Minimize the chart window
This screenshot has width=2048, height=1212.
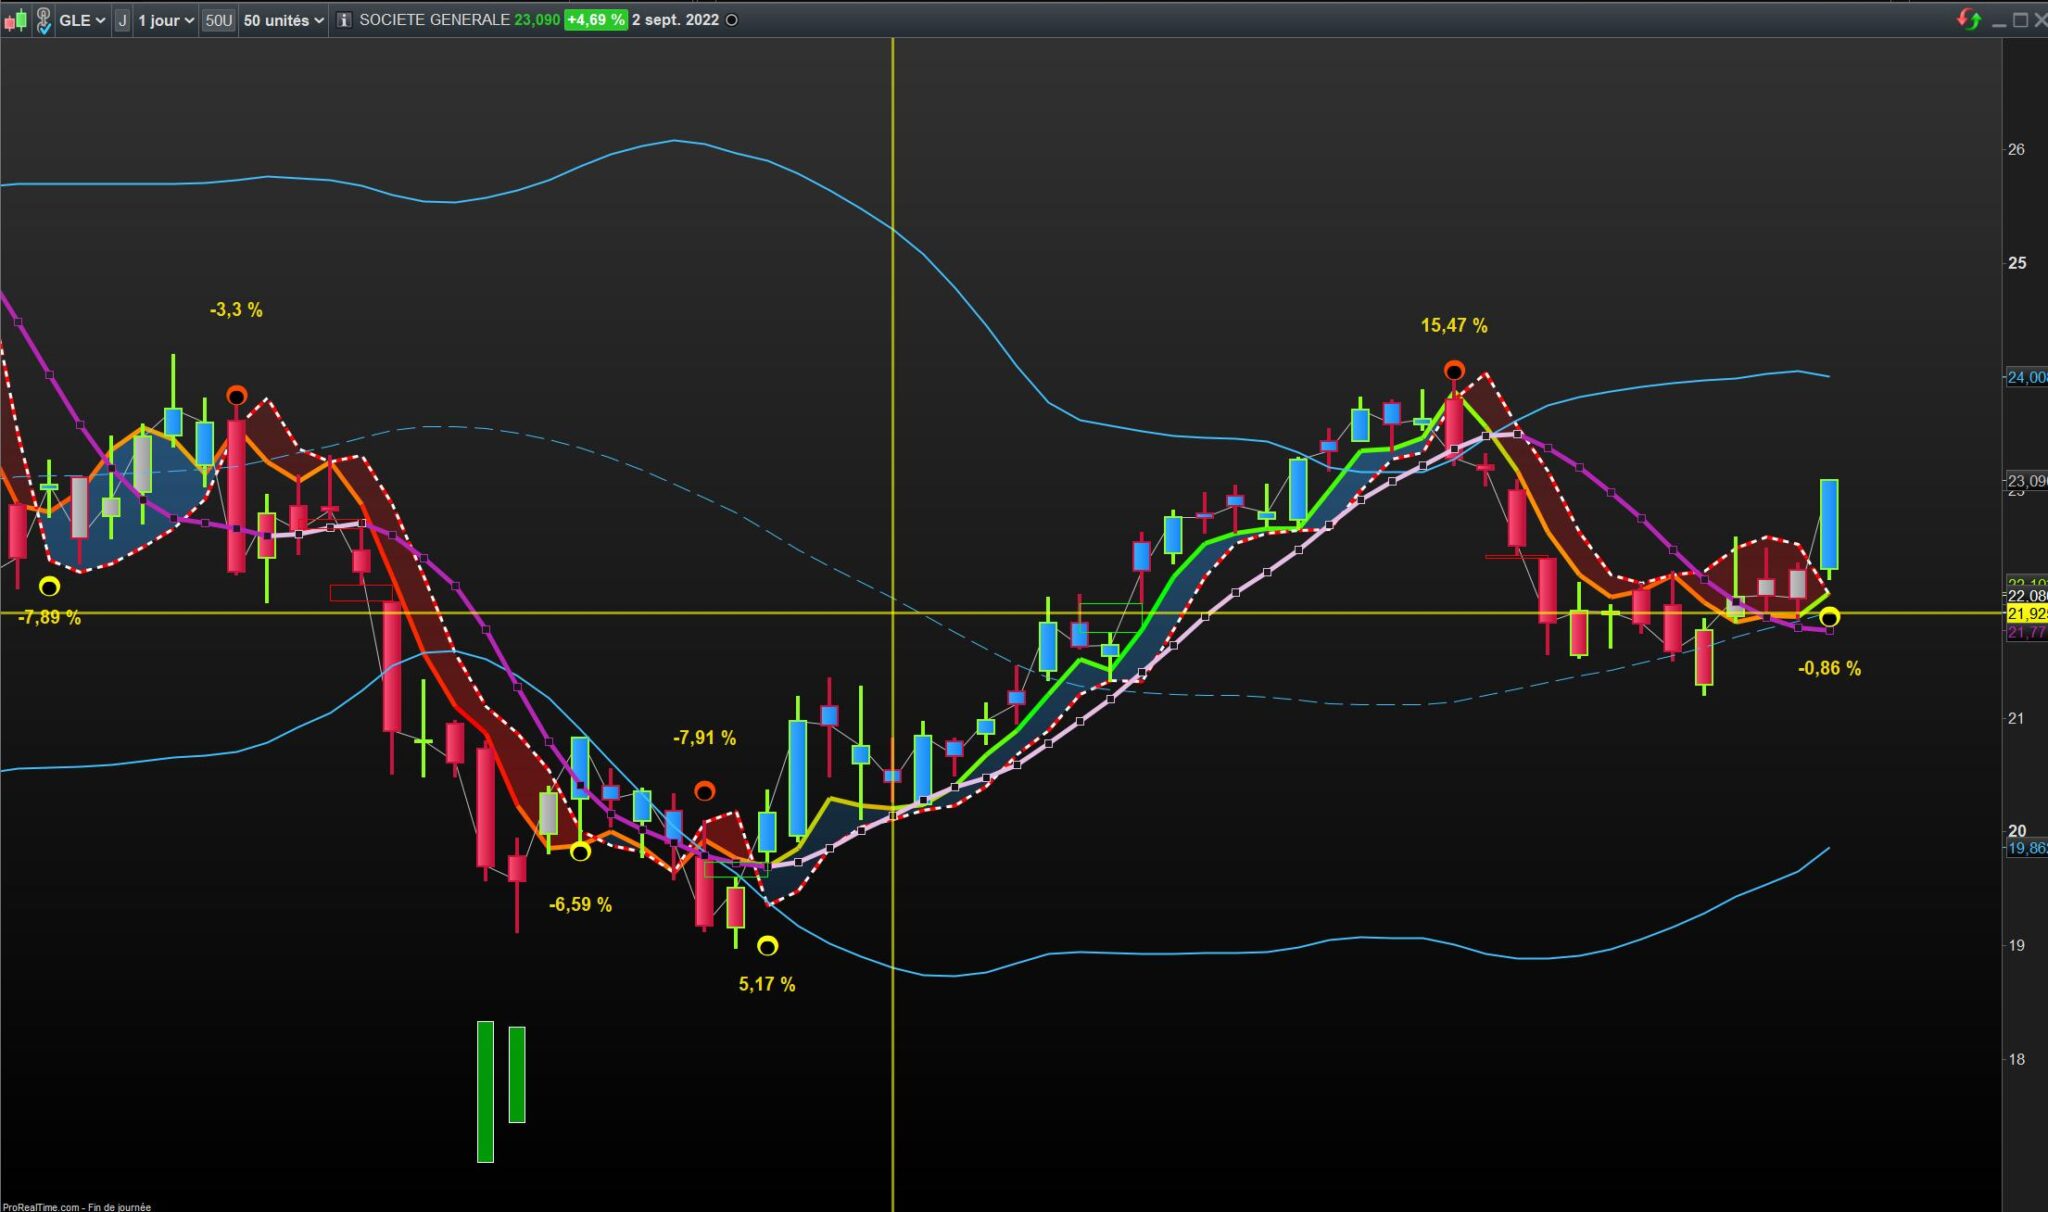click(x=1999, y=20)
